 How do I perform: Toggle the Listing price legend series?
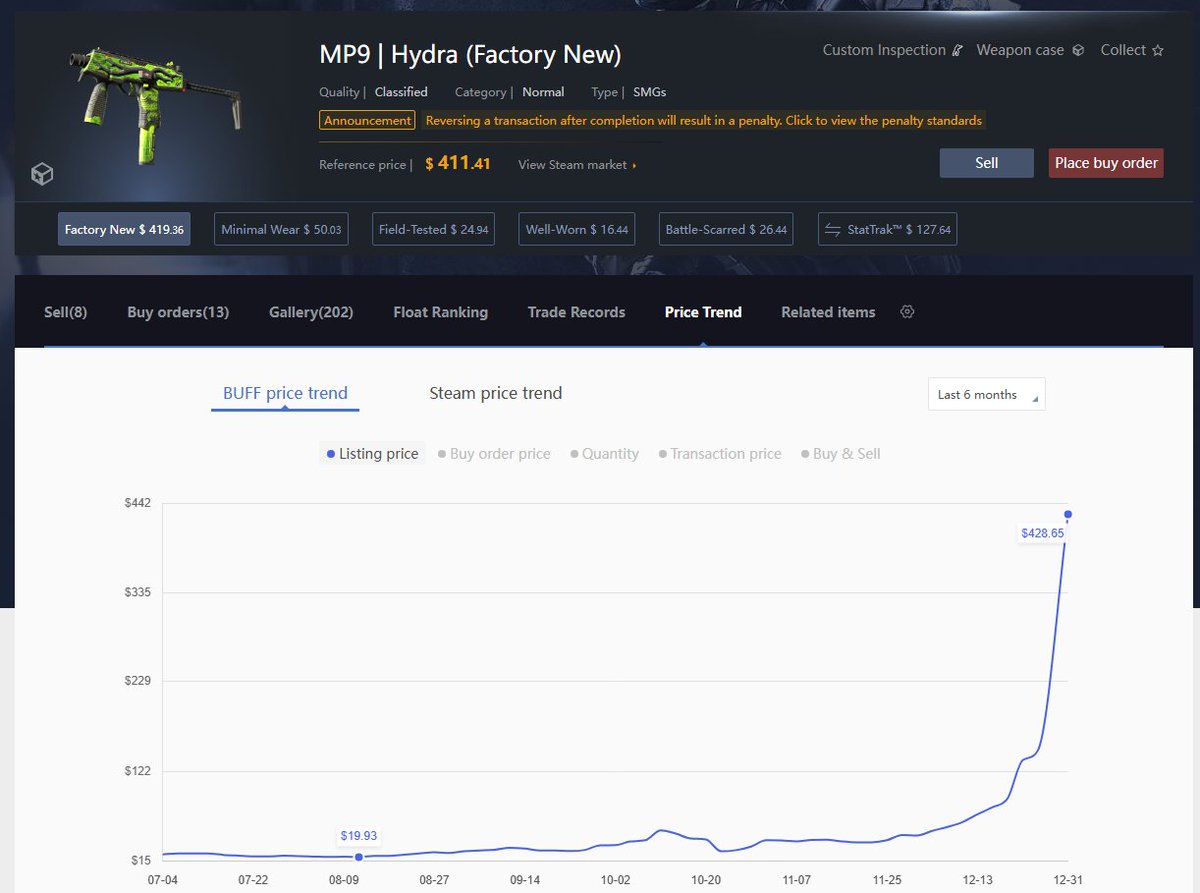(x=372, y=454)
